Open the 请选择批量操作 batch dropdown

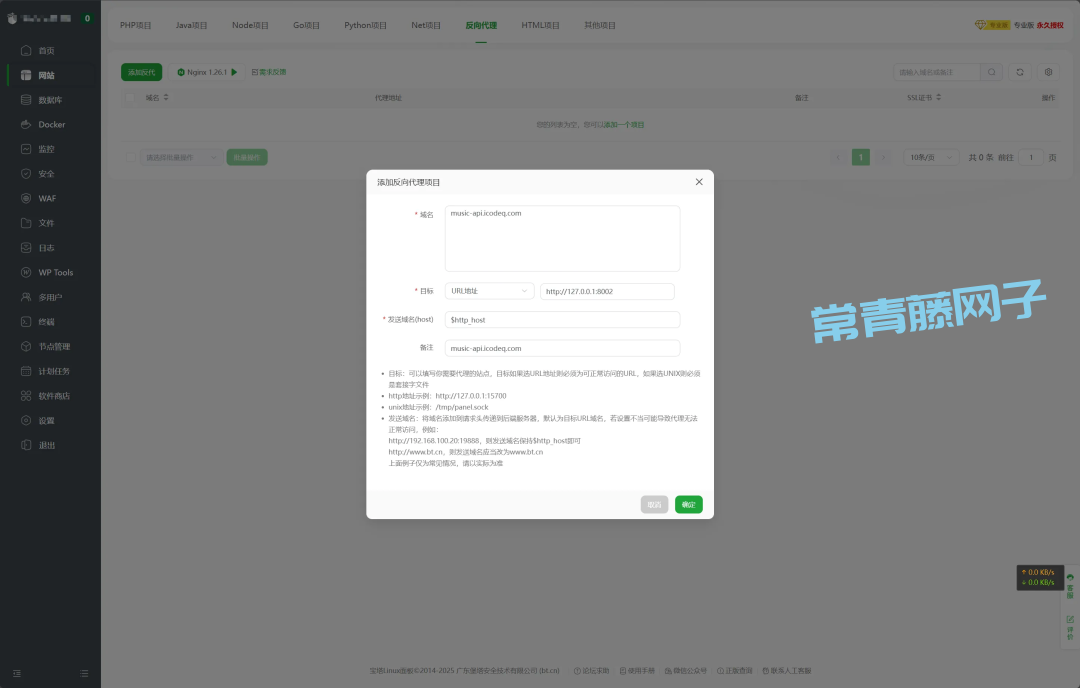[183, 157]
